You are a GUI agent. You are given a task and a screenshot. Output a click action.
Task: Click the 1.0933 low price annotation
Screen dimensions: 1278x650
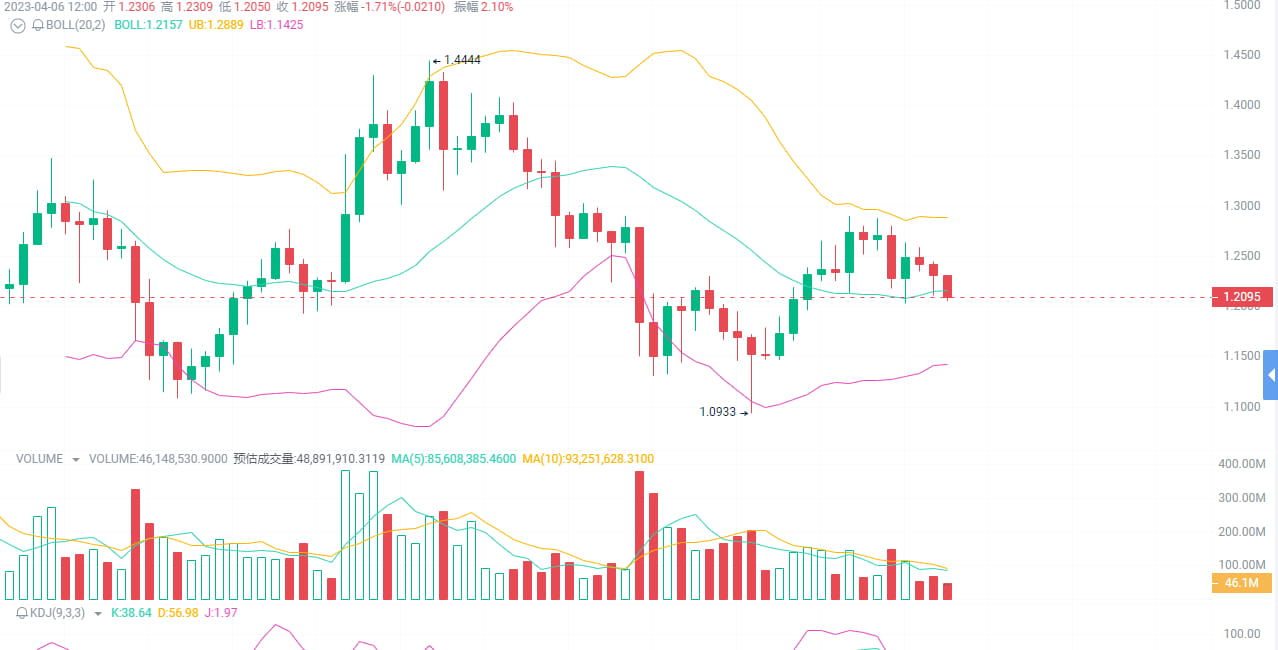point(717,412)
